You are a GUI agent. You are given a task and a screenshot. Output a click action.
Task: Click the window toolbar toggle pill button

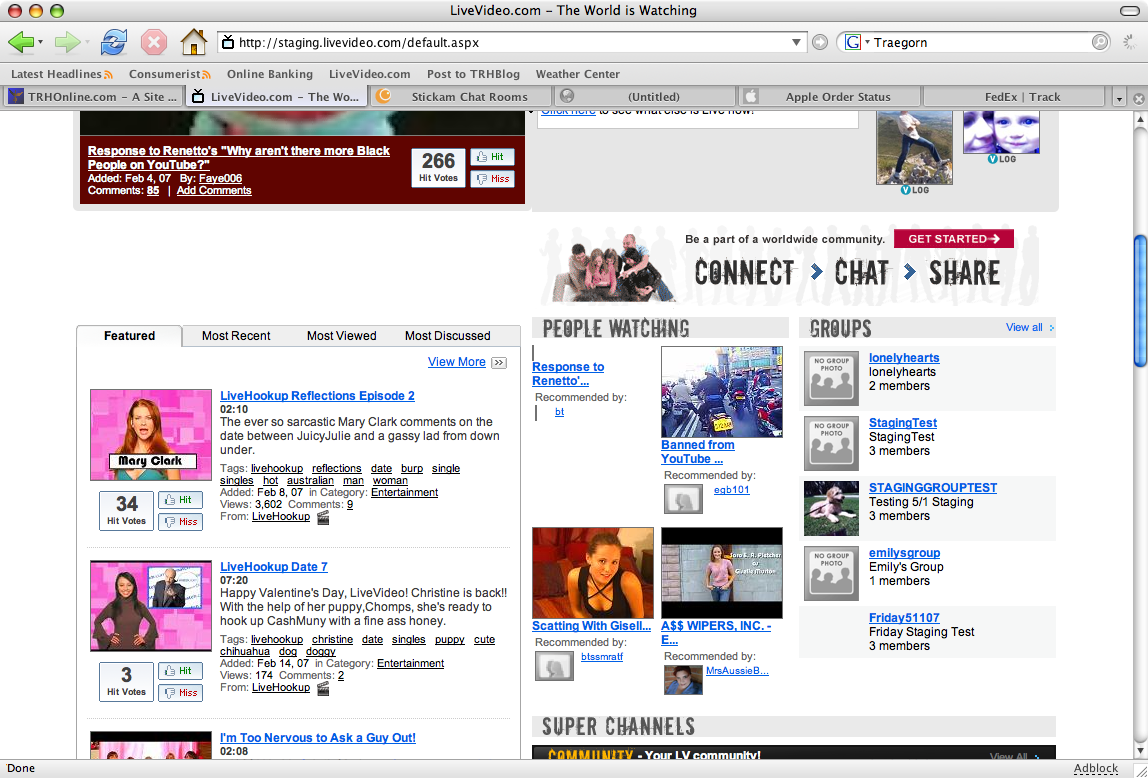point(1130,10)
